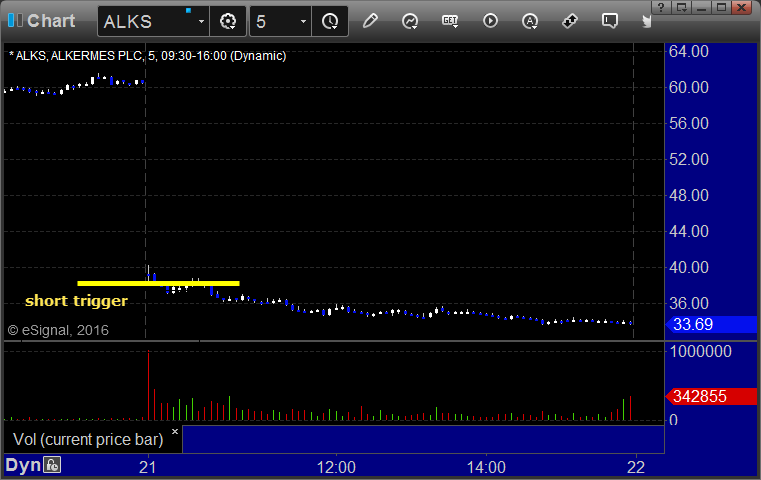Click the 33.69 current price marker
The height and width of the screenshot is (480, 761).
coord(711,324)
